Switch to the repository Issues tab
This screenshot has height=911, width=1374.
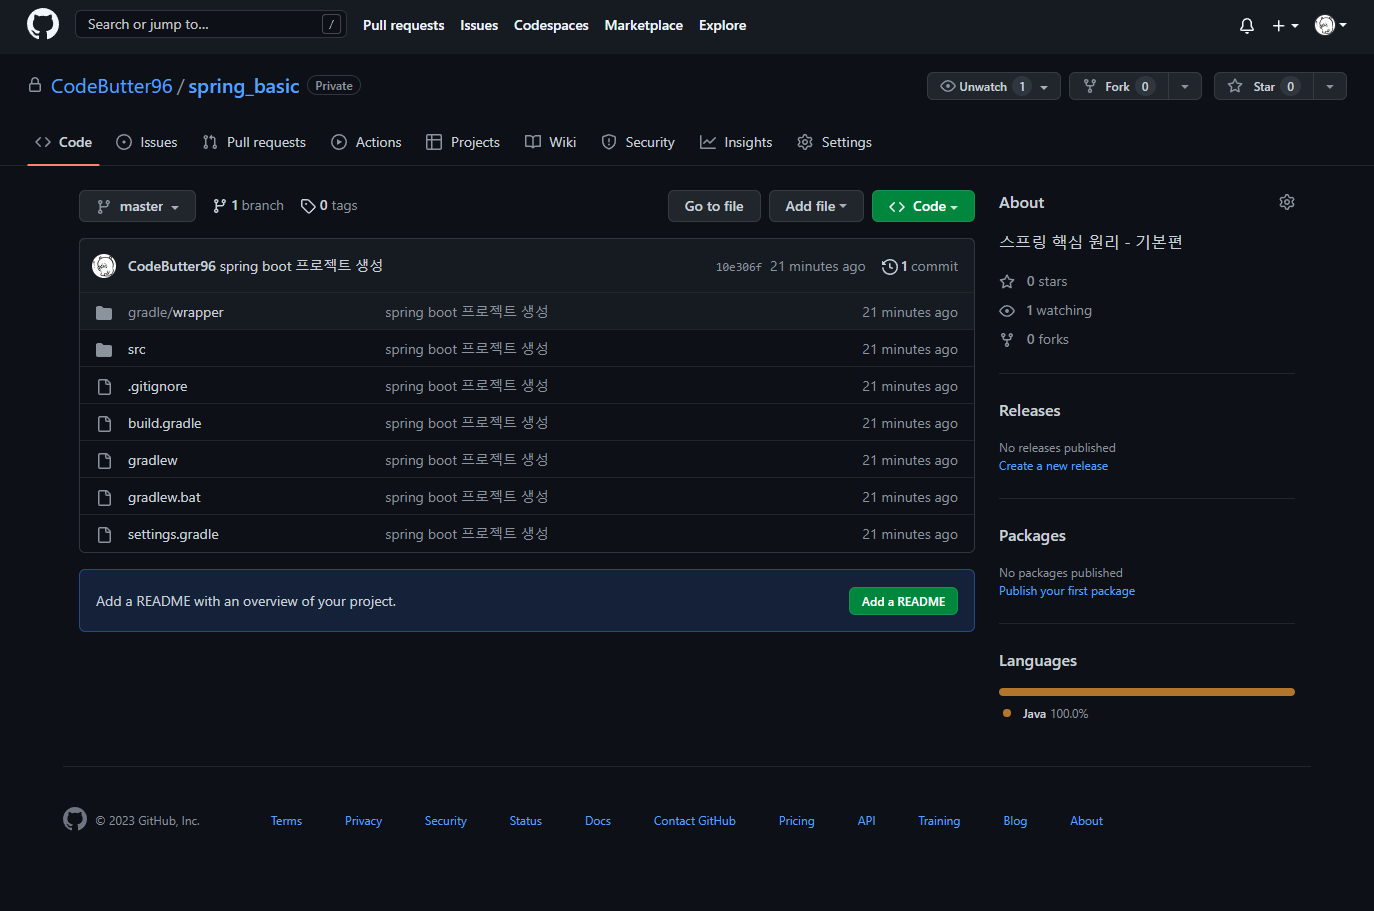147,142
